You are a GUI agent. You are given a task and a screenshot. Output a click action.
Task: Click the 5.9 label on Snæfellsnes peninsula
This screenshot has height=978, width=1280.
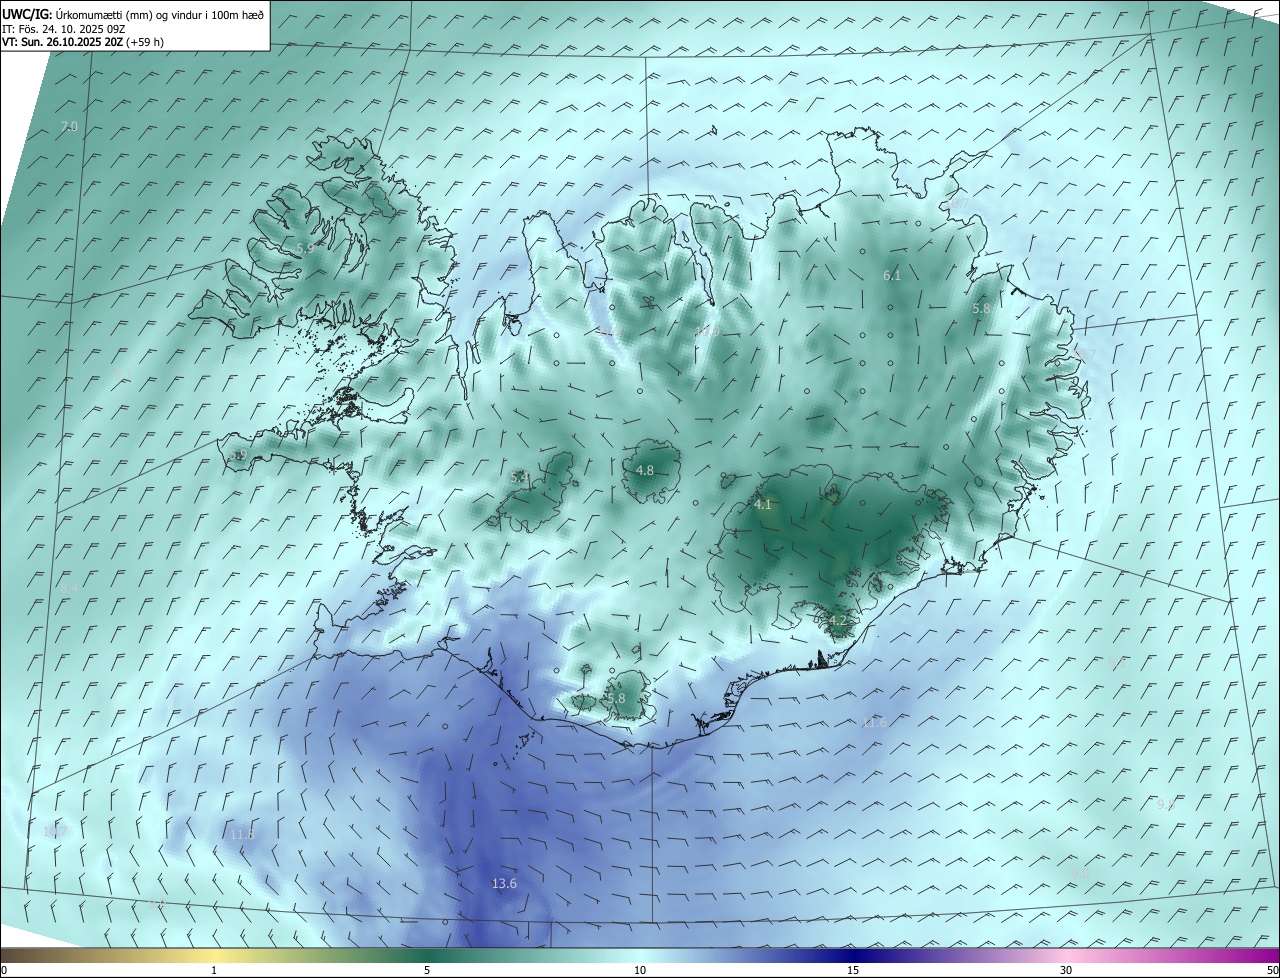coord(238,455)
